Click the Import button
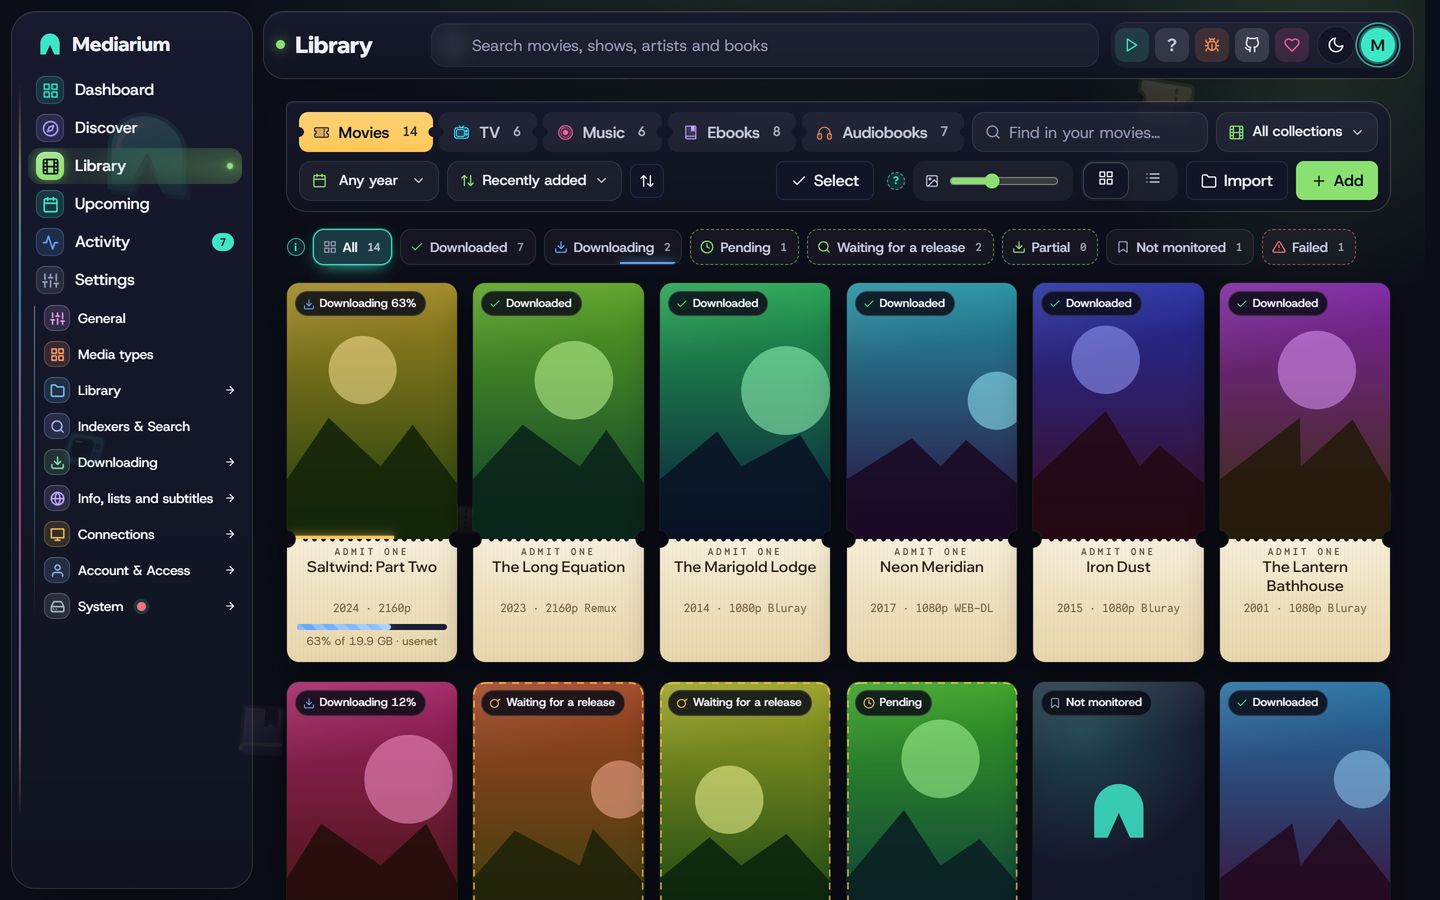Image resolution: width=1440 pixels, height=900 pixels. 1237,181
